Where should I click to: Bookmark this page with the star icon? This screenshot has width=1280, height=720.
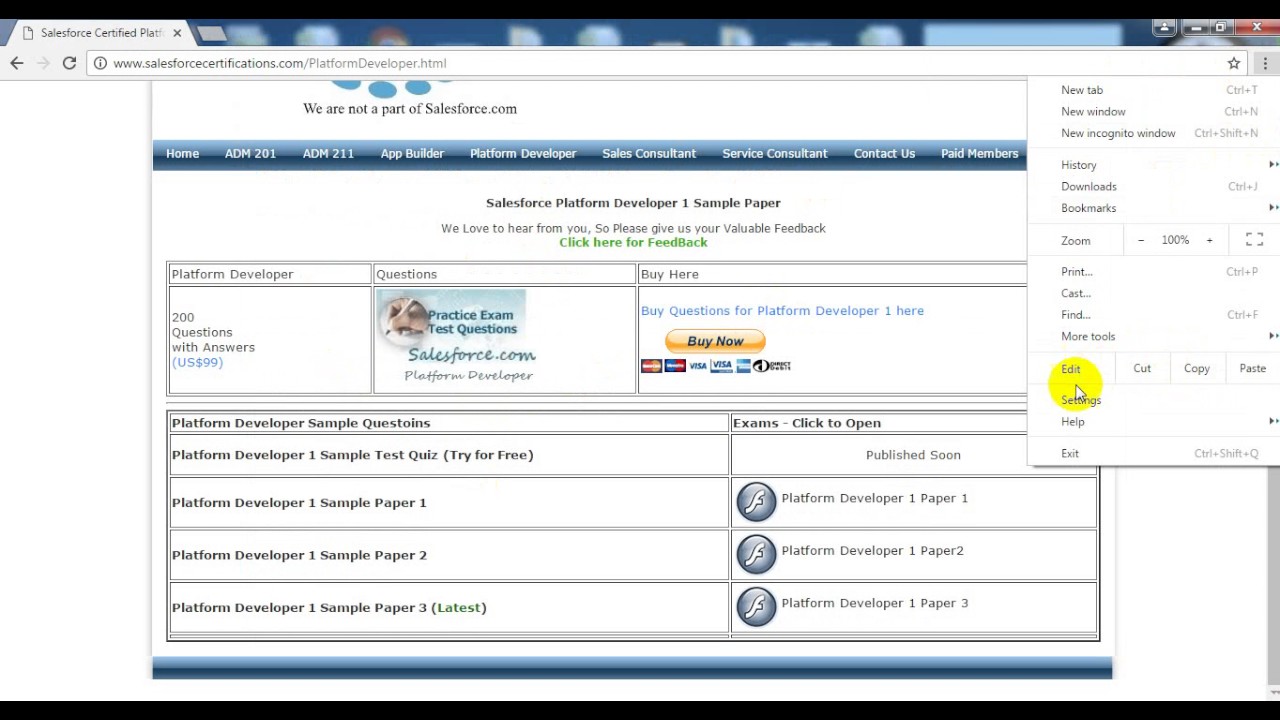1234,63
